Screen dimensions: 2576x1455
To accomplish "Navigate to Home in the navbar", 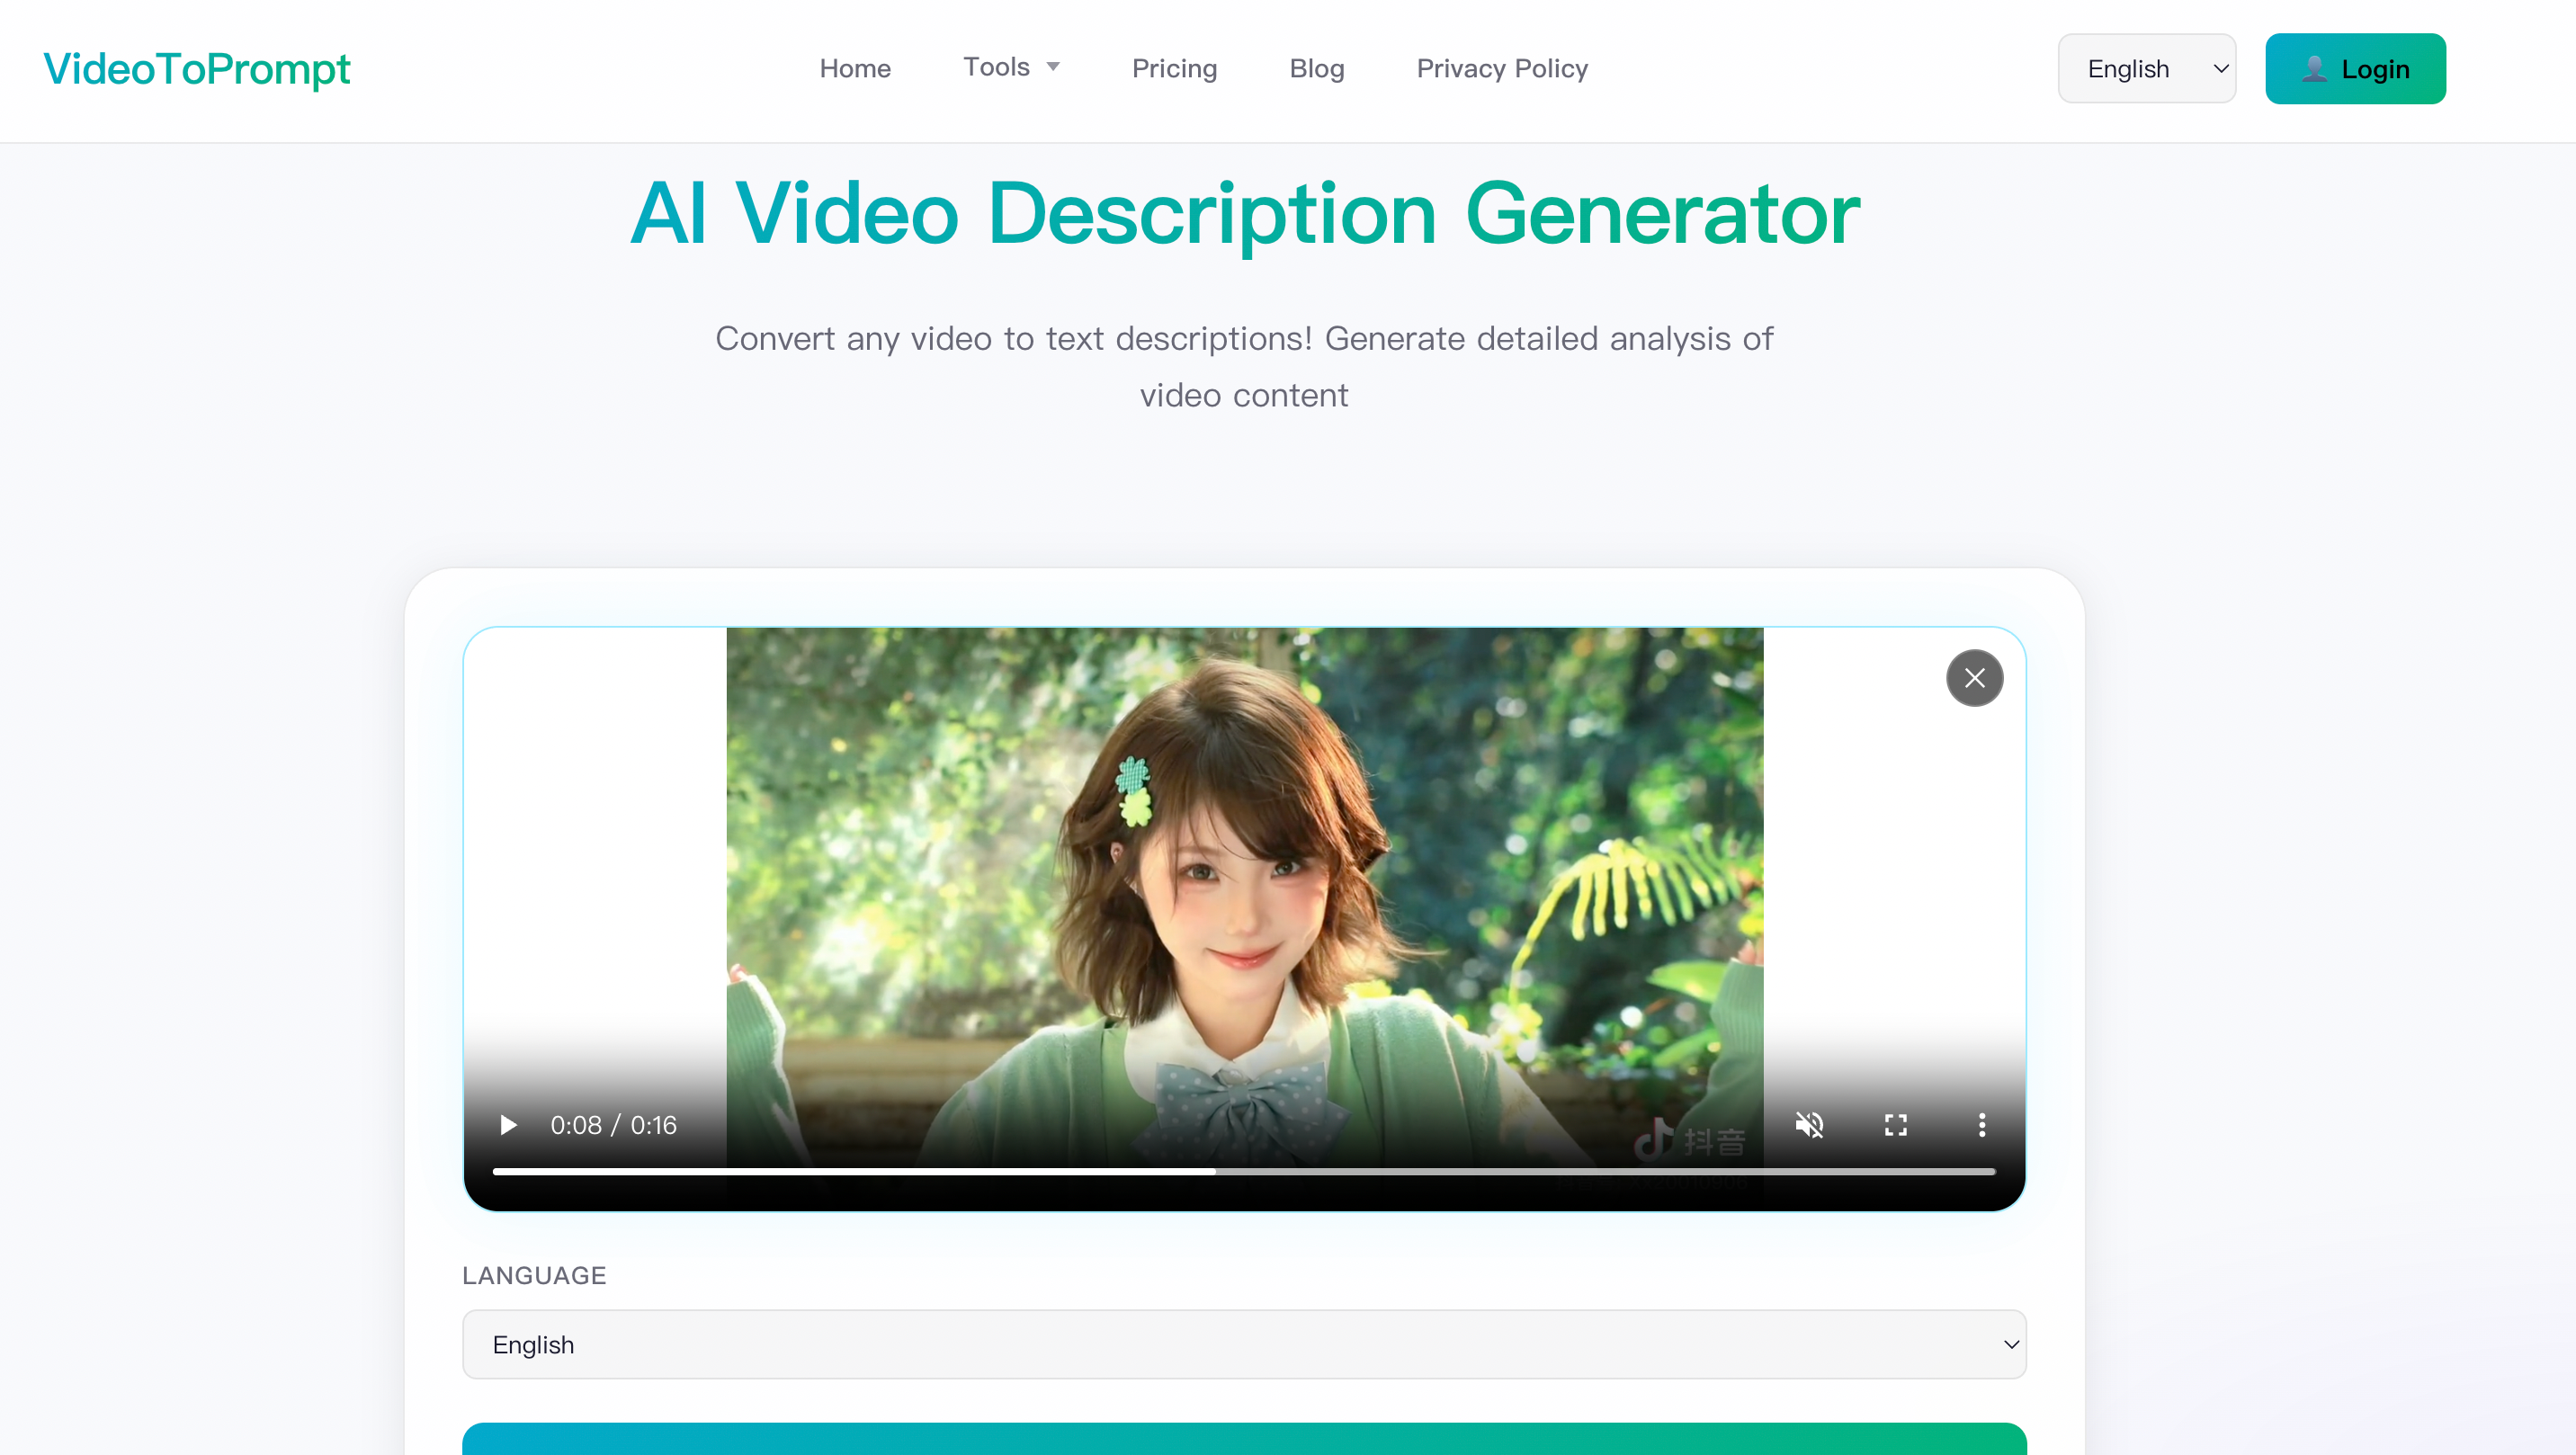I will (855, 68).
